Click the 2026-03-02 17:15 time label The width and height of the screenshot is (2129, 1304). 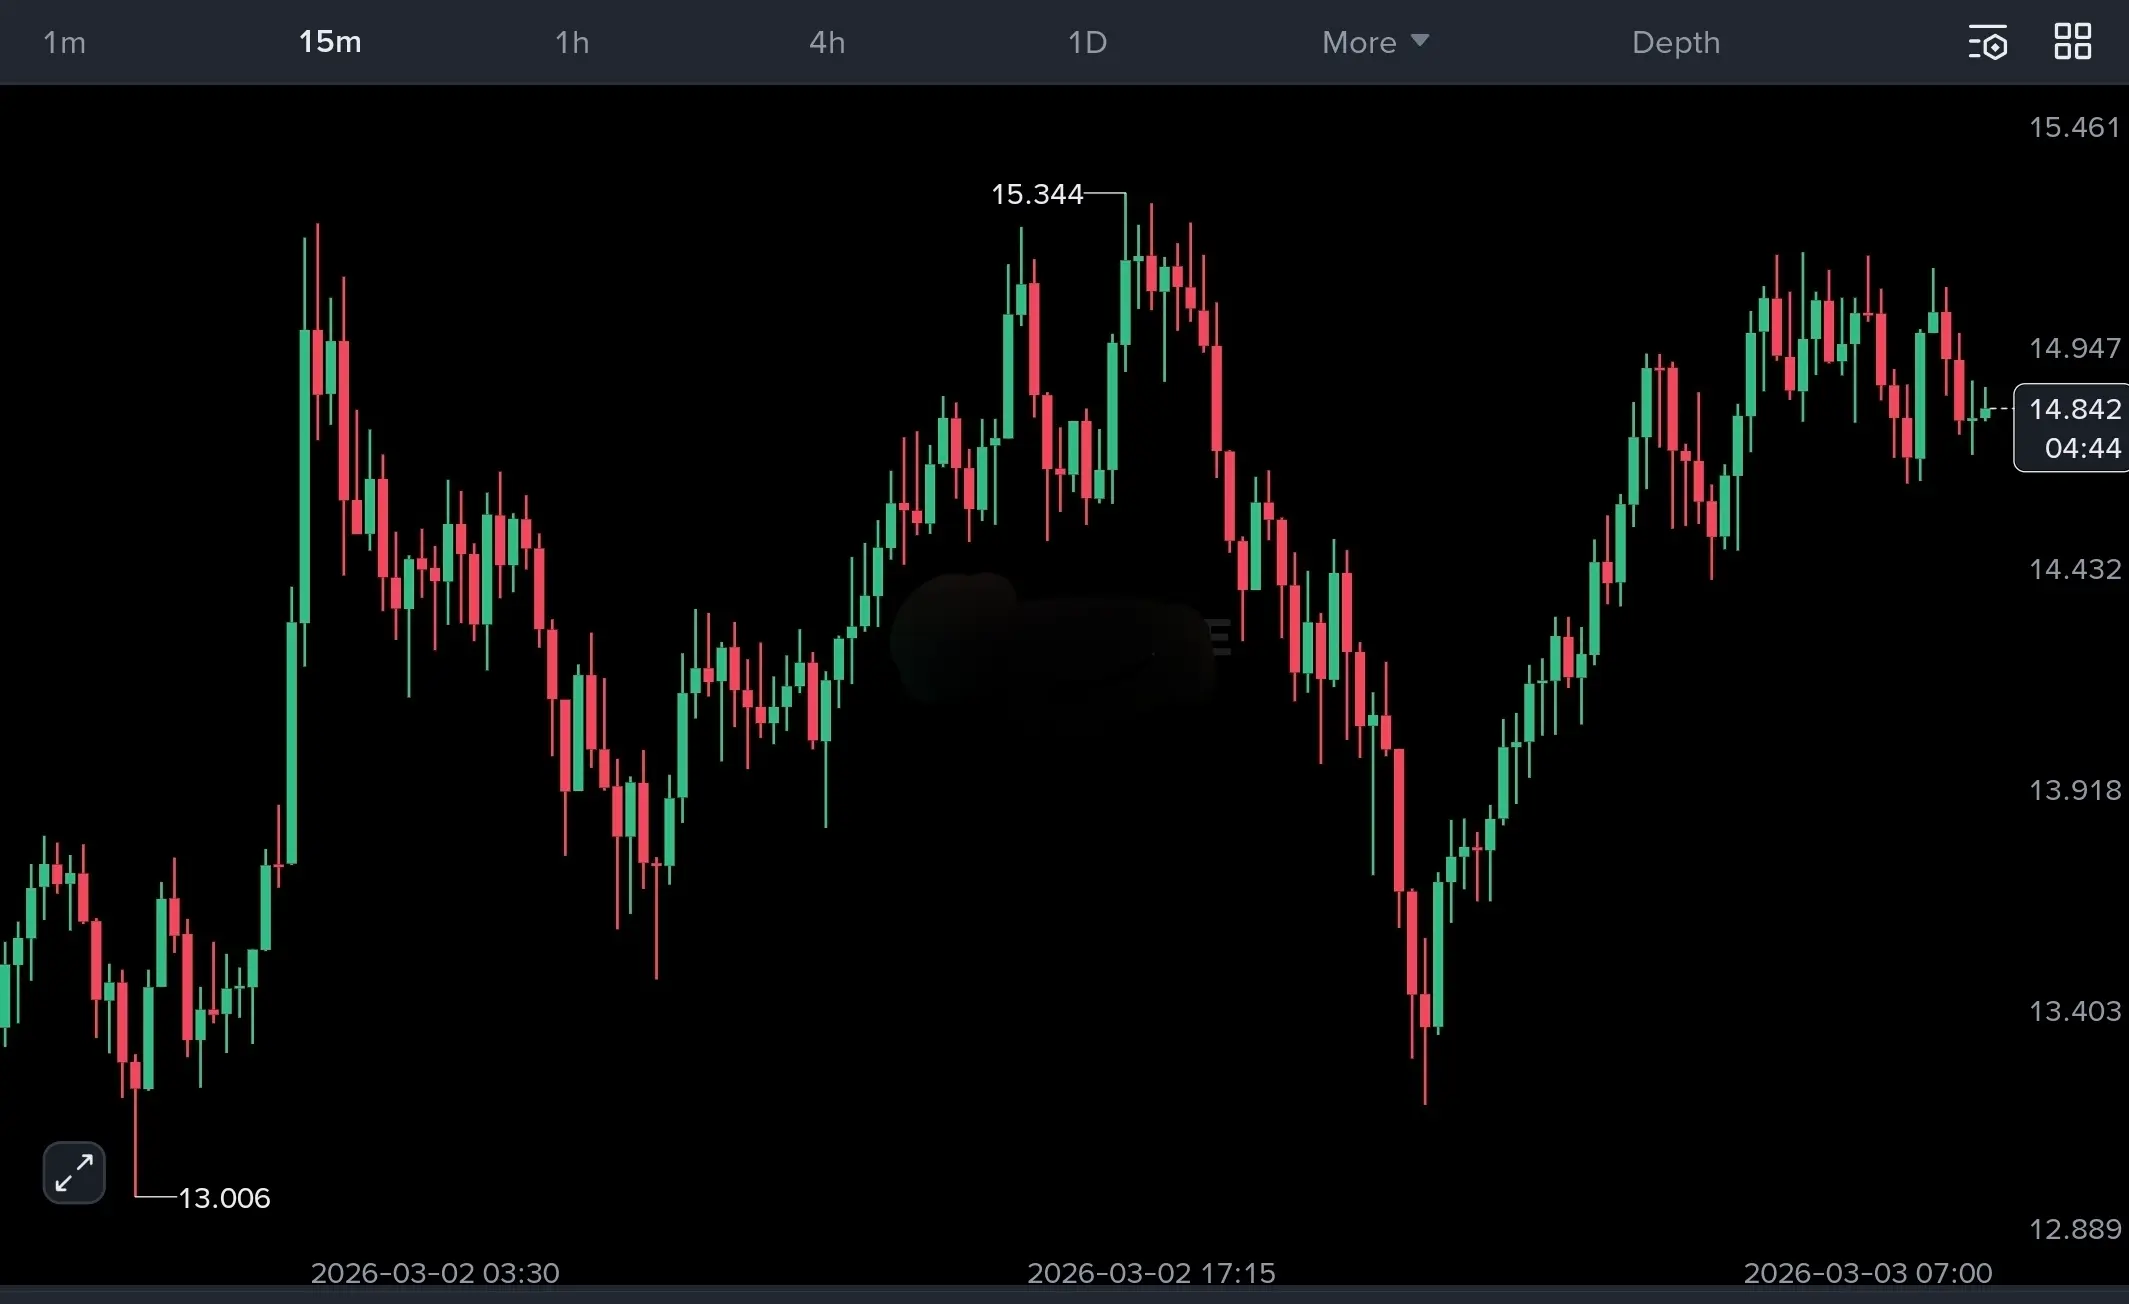[1151, 1273]
